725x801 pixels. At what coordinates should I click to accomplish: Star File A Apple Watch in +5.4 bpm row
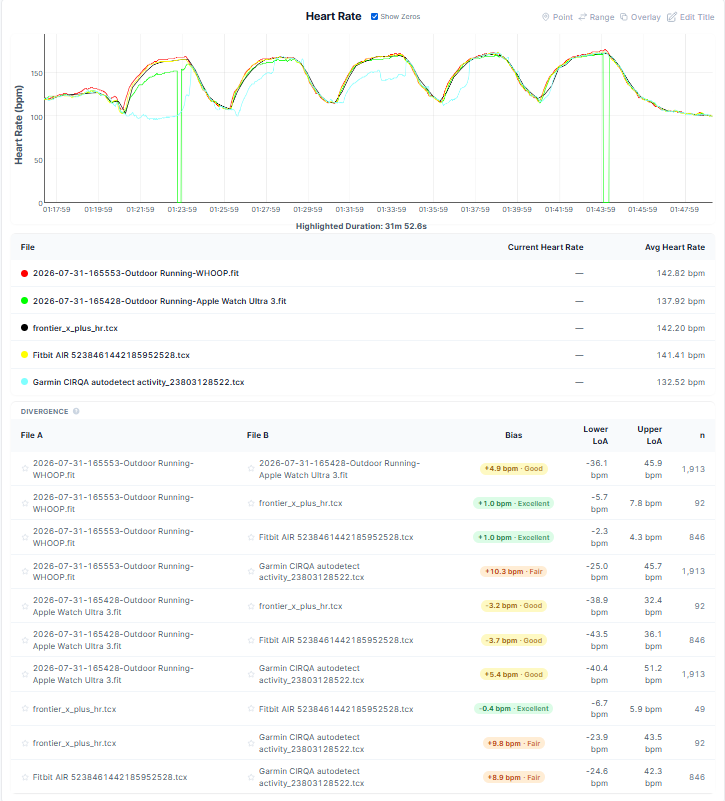(25, 674)
